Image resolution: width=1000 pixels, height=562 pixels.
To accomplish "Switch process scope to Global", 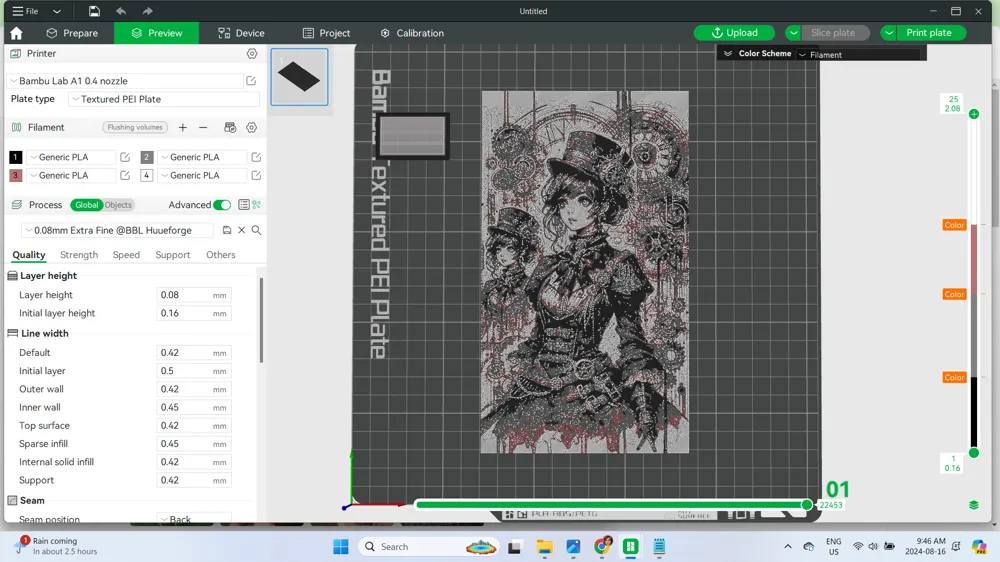I will coord(87,205).
